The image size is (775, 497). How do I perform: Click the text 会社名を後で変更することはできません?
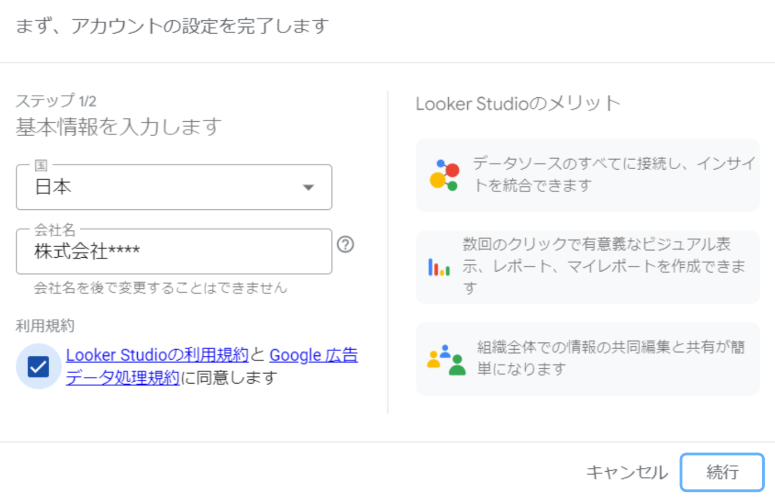click(x=160, y=288)
